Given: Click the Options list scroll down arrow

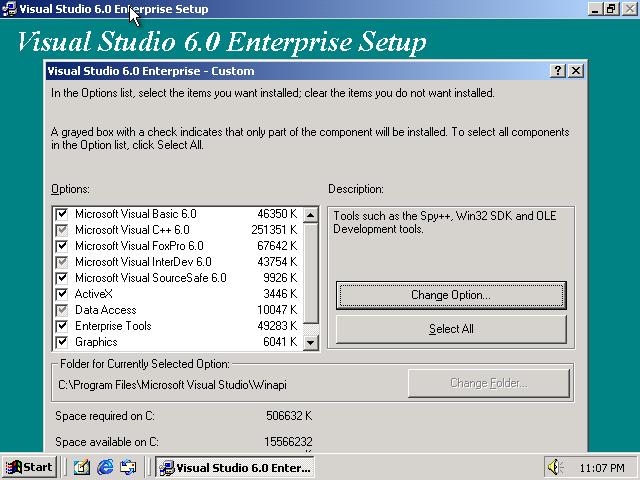Looking at the screenshot, I should [311, 342].
